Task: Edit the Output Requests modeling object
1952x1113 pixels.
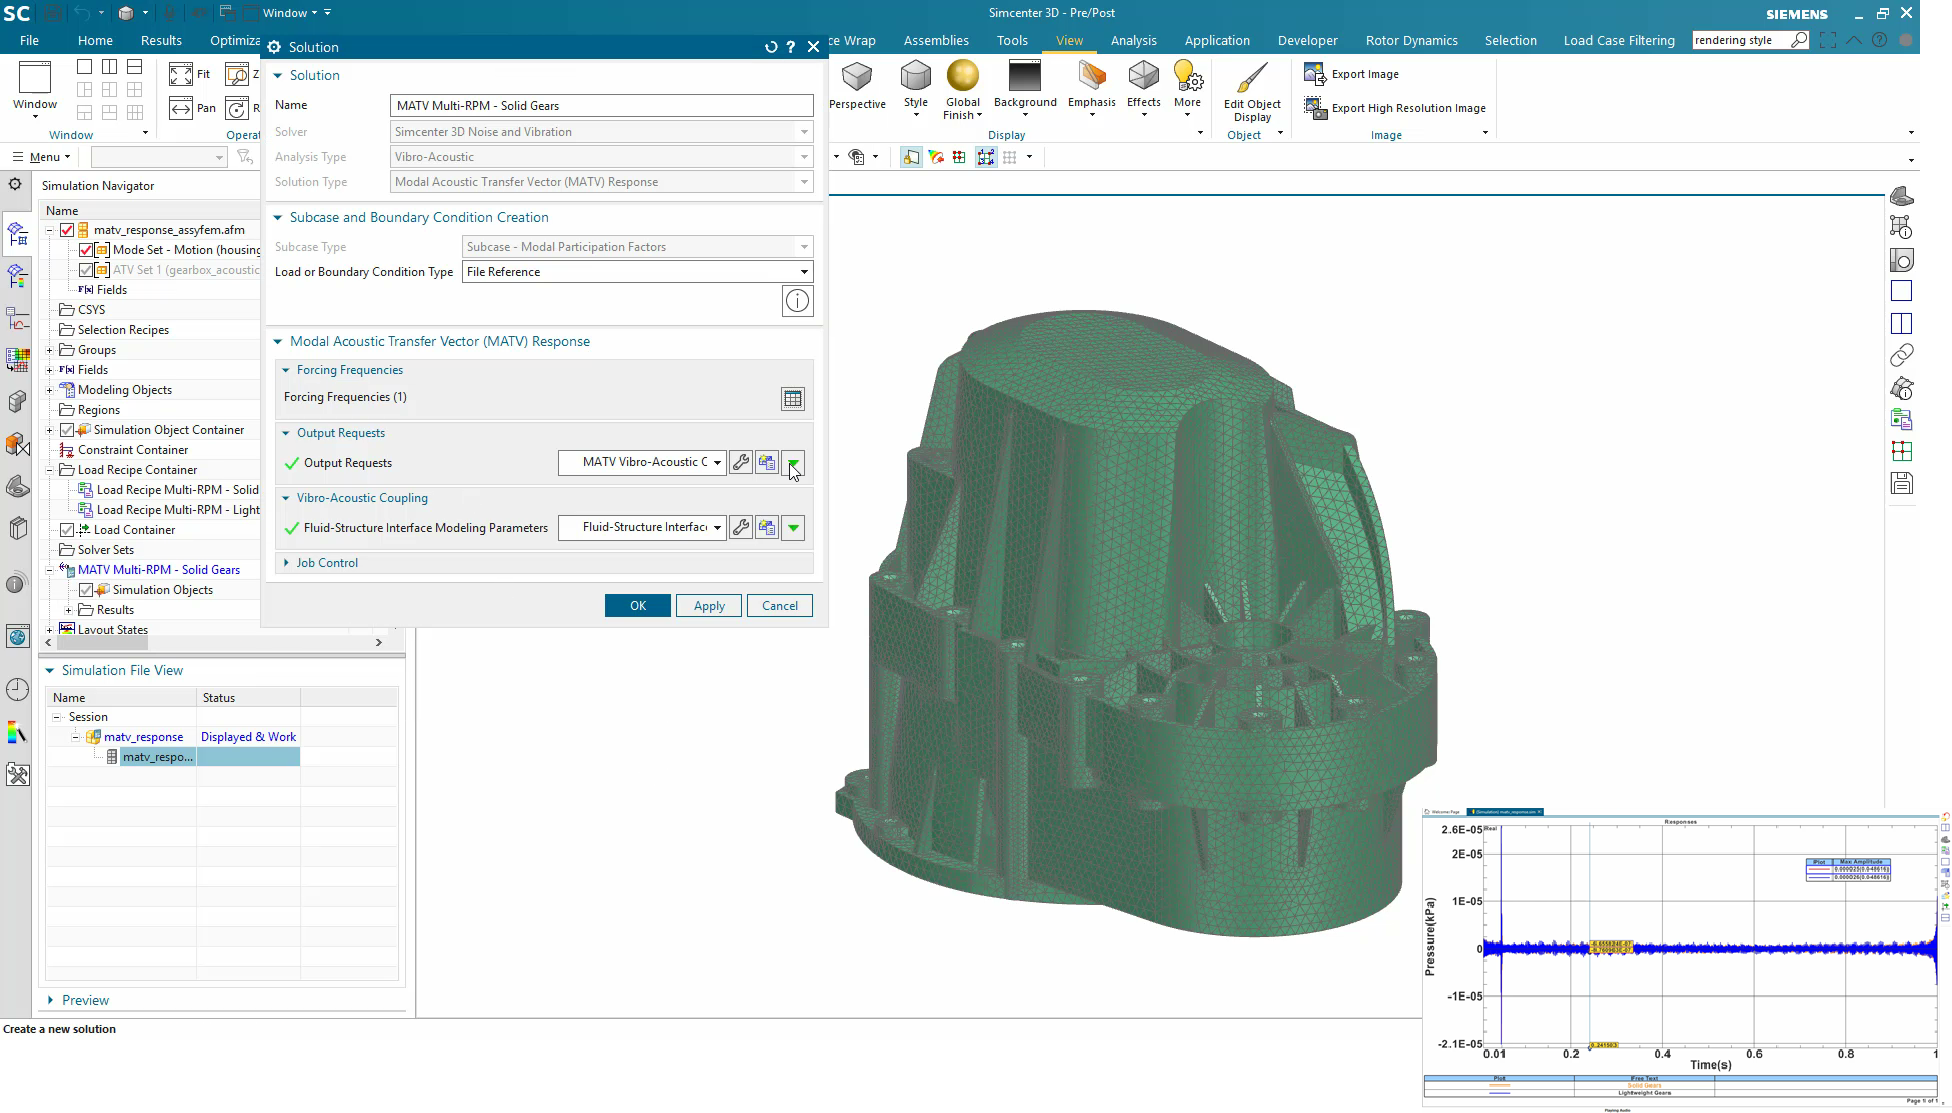Action: [x=741, y=462]
